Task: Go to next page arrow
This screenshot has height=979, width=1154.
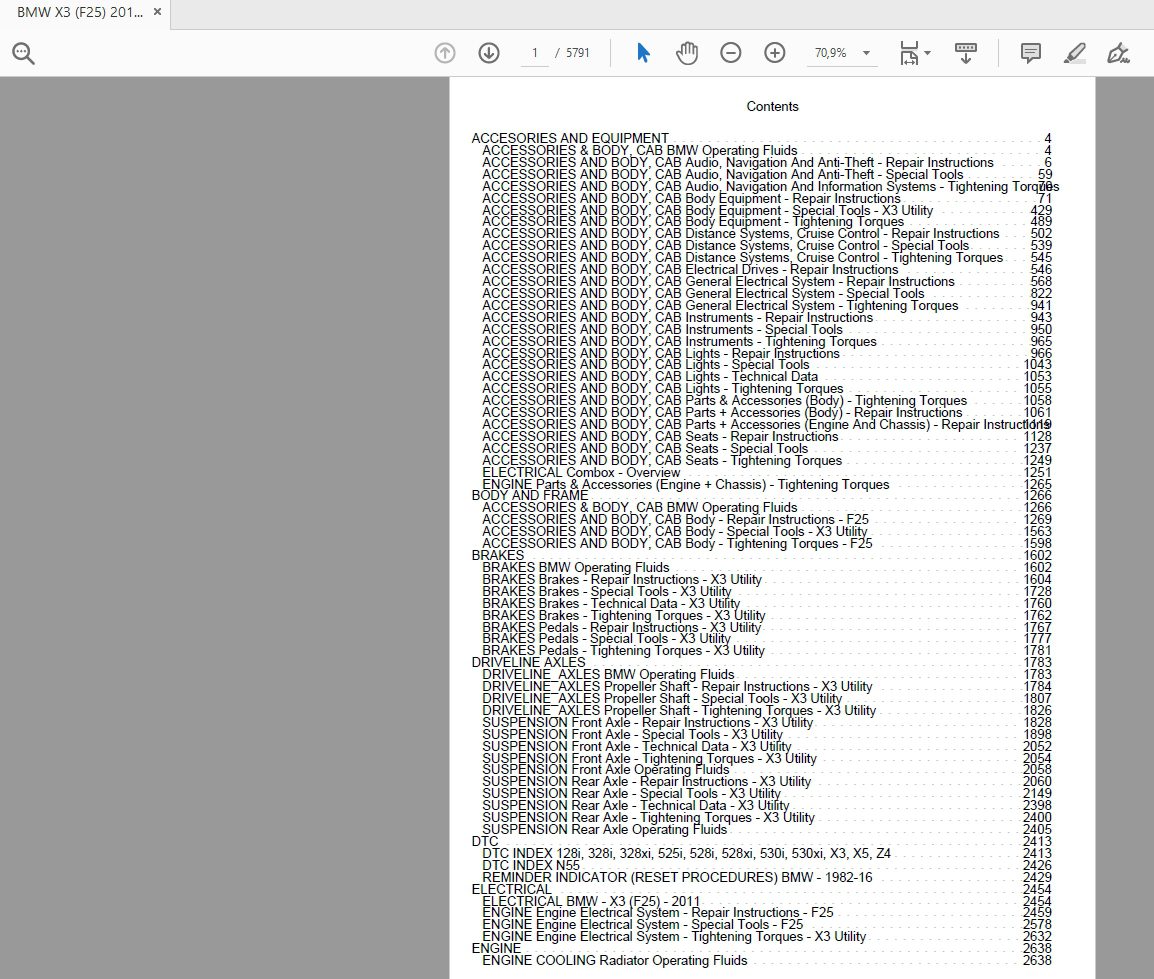Action: 489,53
